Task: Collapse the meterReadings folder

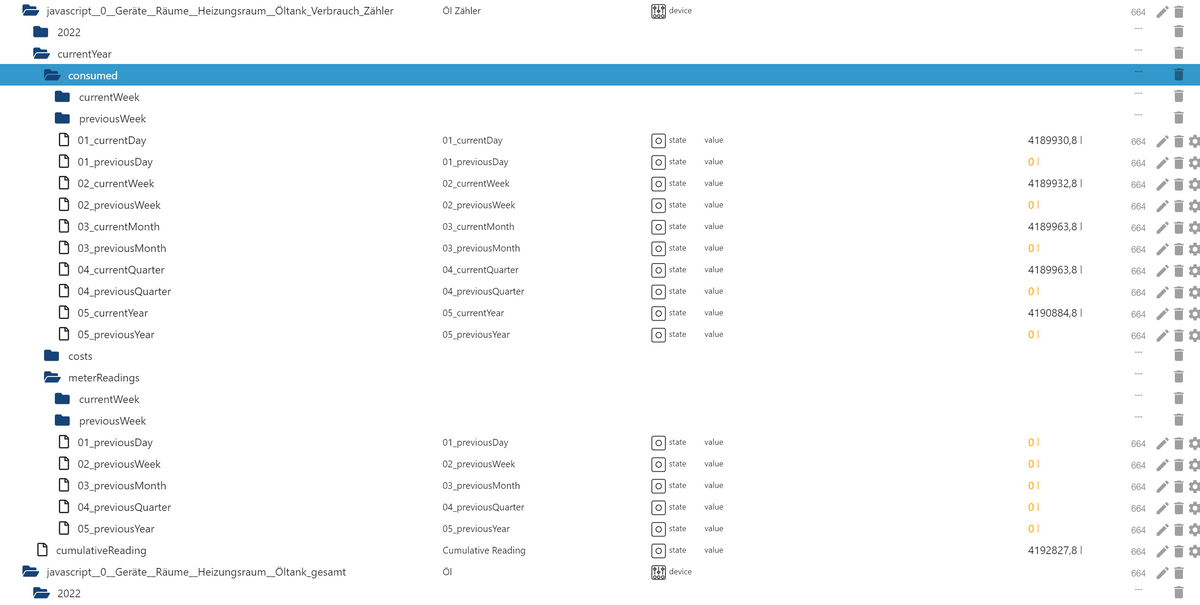Action: click(52, 378)
